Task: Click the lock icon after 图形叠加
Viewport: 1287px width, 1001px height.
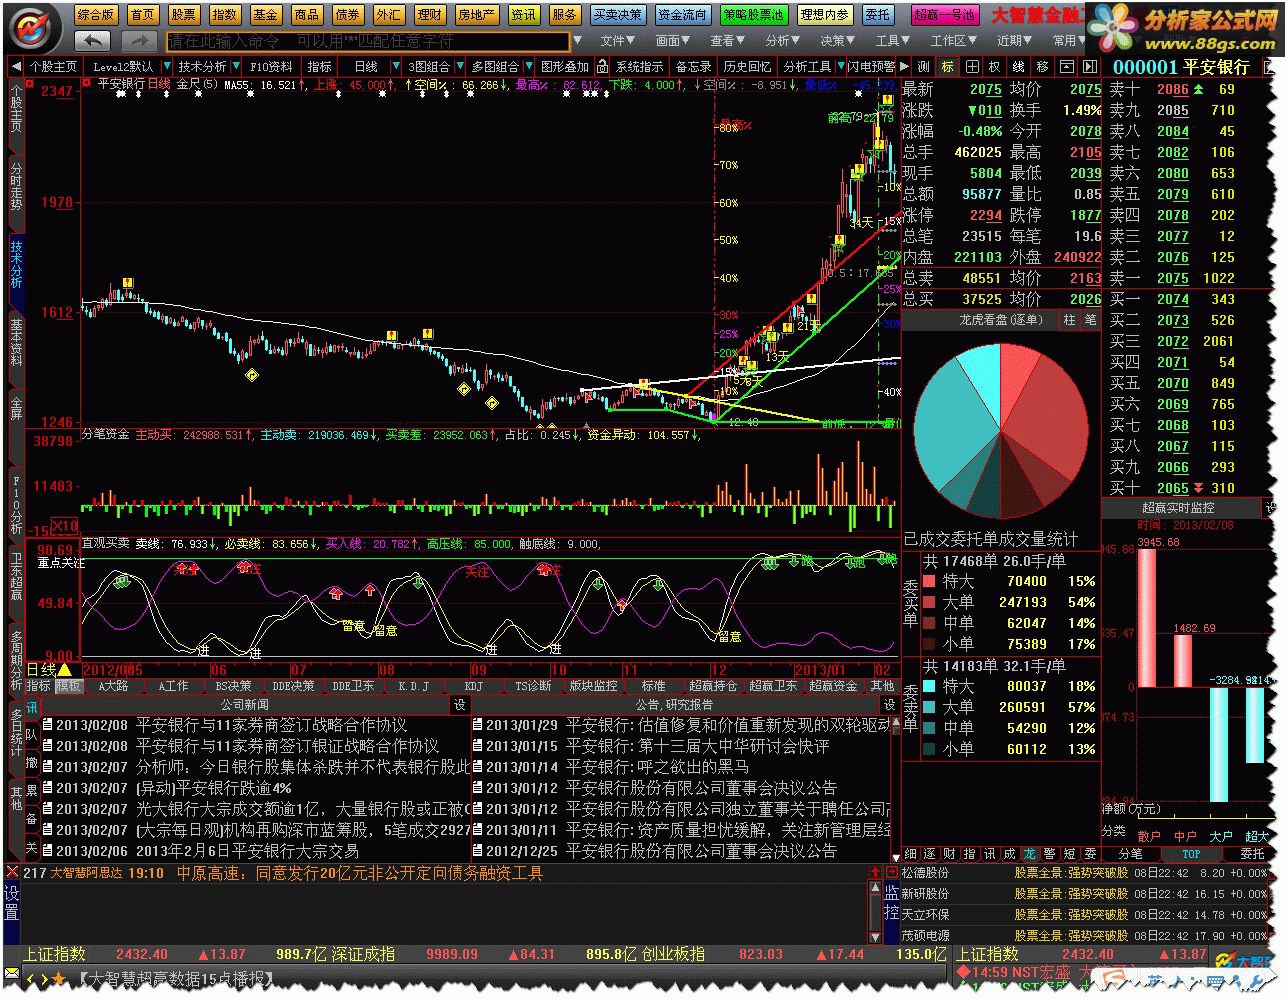Action: click(x=602, y=66)
